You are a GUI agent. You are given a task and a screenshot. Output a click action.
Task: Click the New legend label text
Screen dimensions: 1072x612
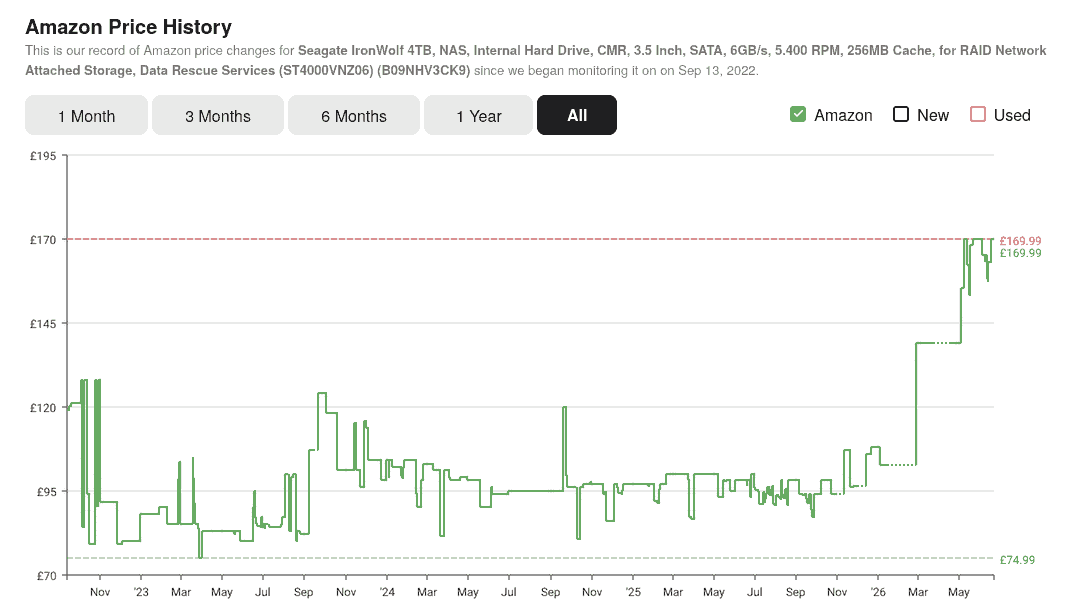(x=933, y=116)
